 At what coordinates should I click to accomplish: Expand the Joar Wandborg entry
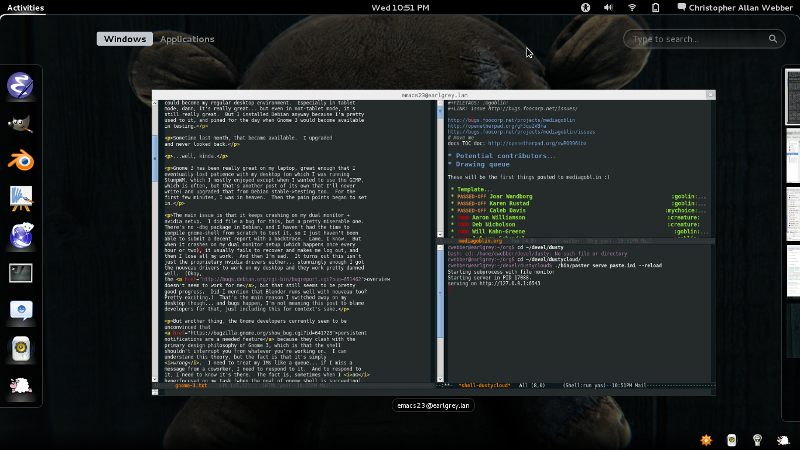pyautogui.click(x=511, y=196)
